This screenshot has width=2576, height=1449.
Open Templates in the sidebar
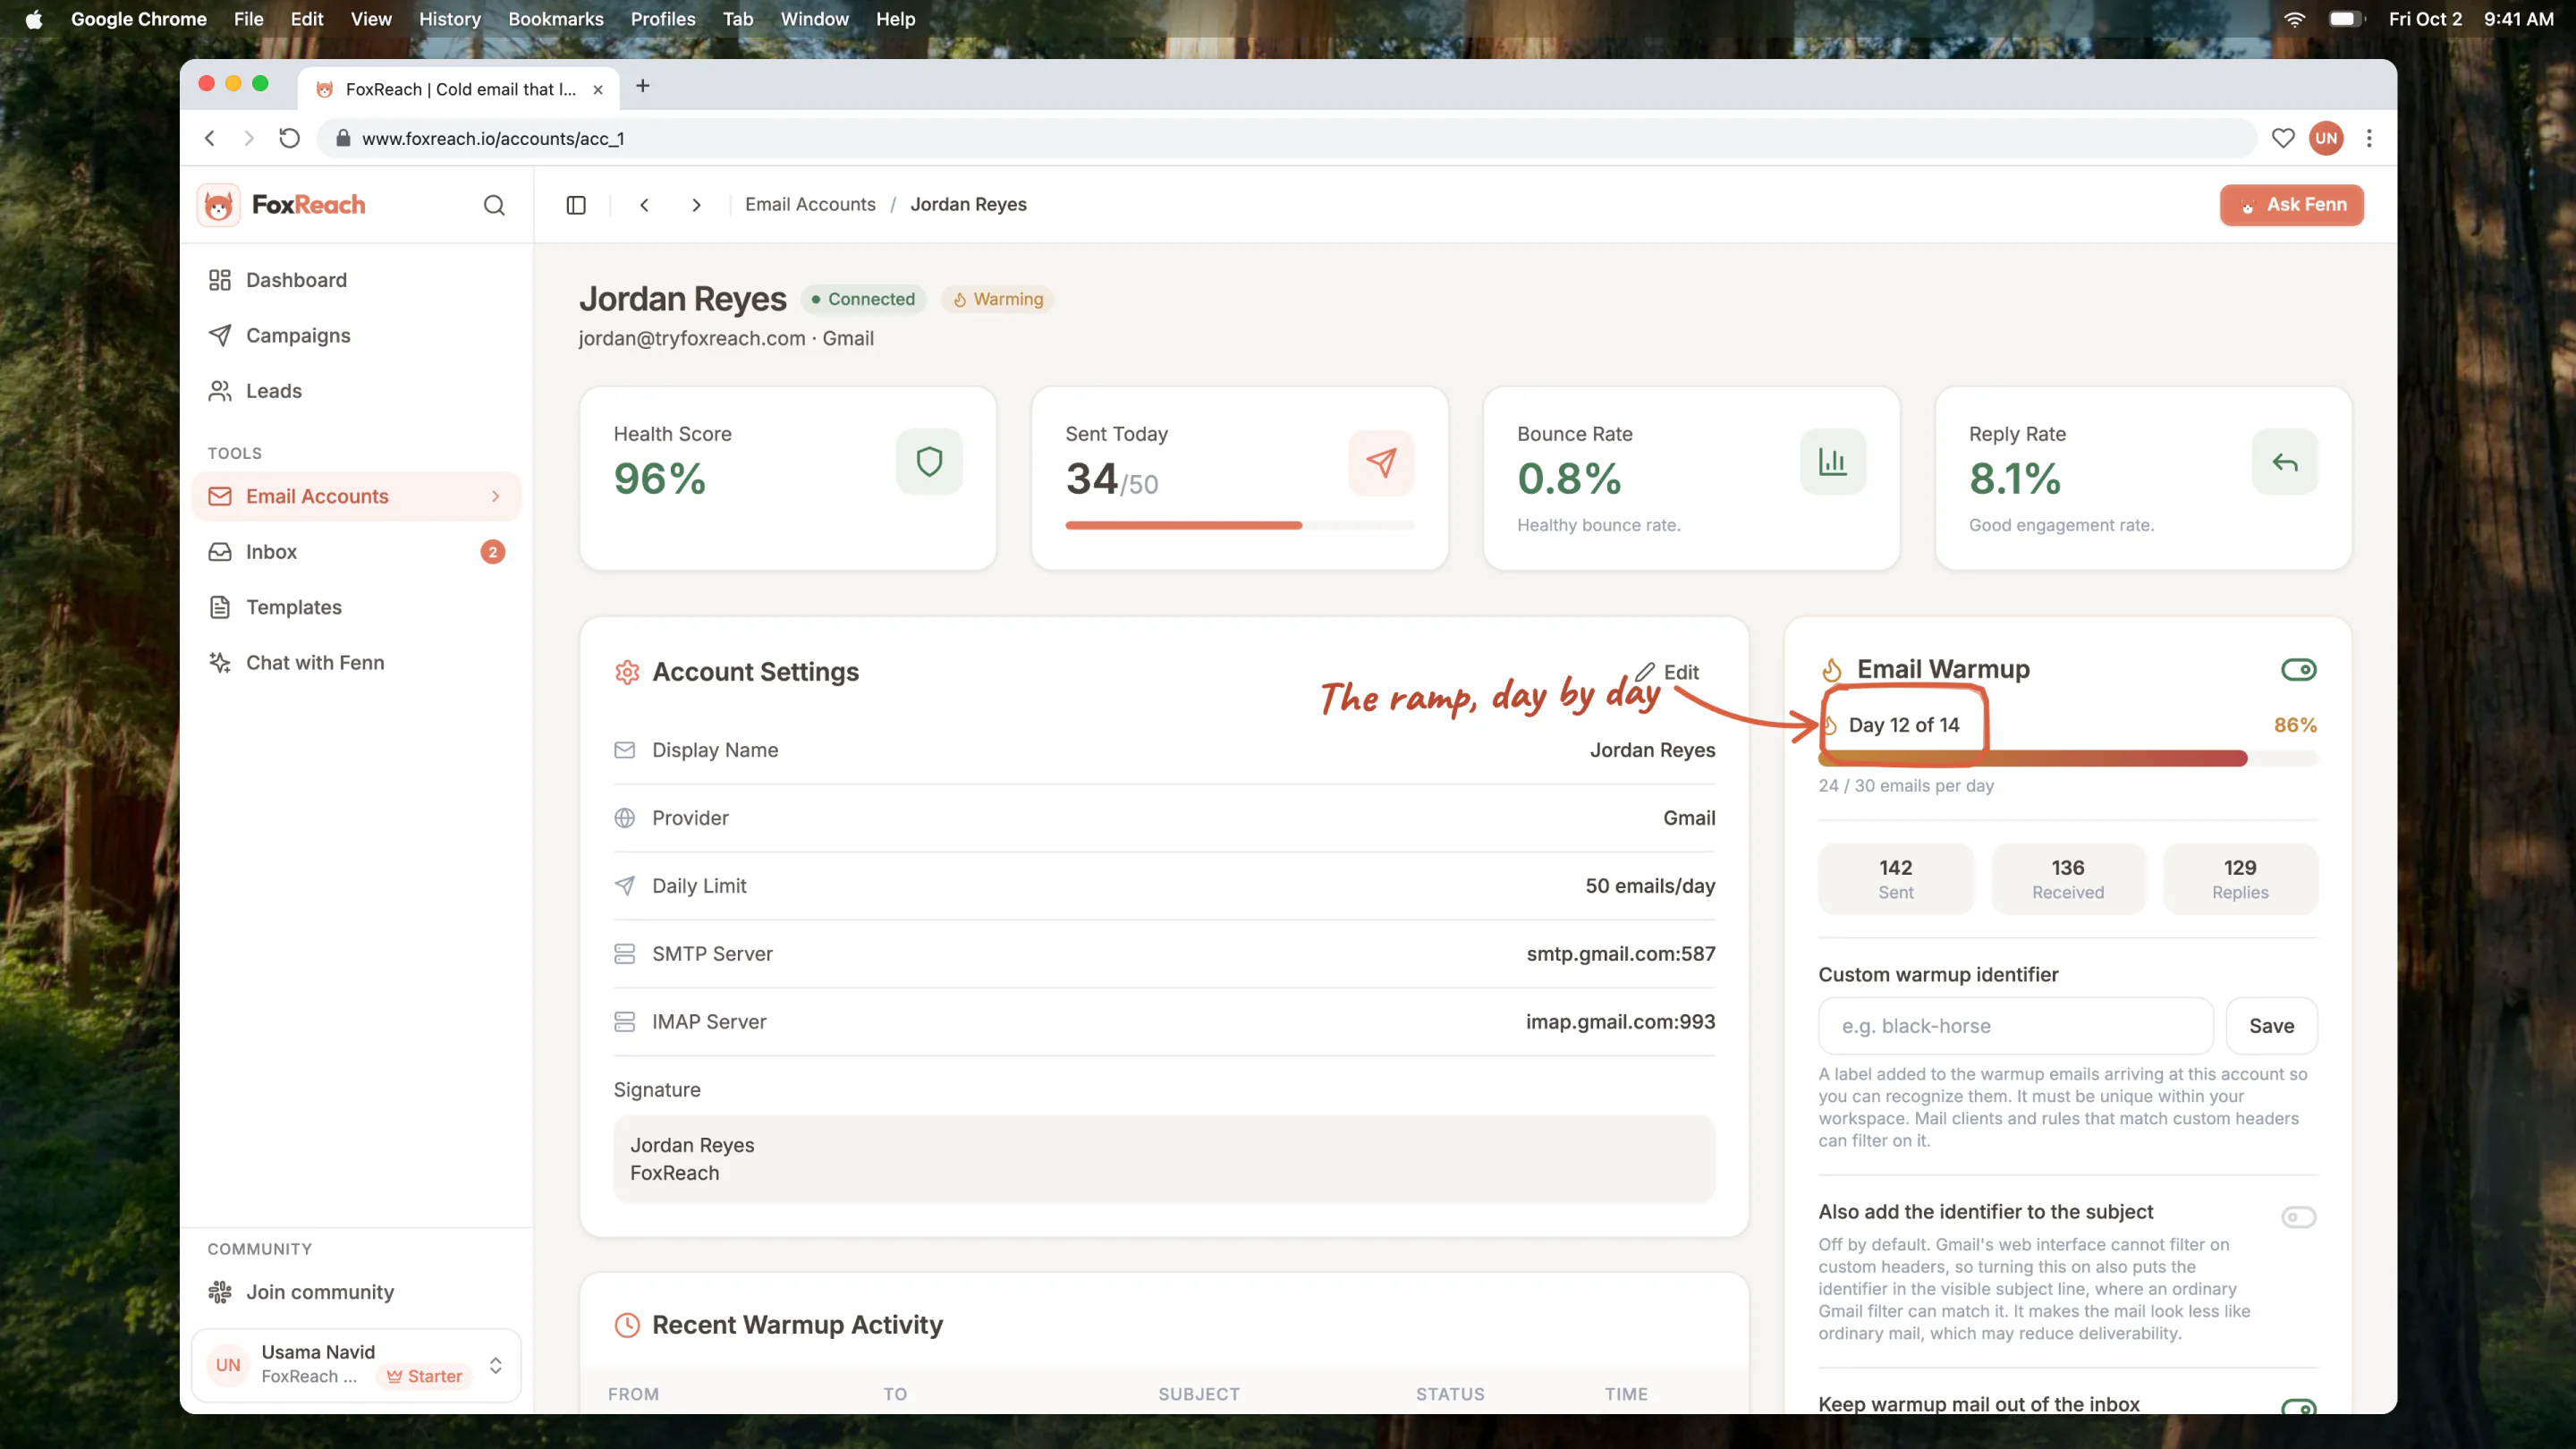click(x=357, y=607)
